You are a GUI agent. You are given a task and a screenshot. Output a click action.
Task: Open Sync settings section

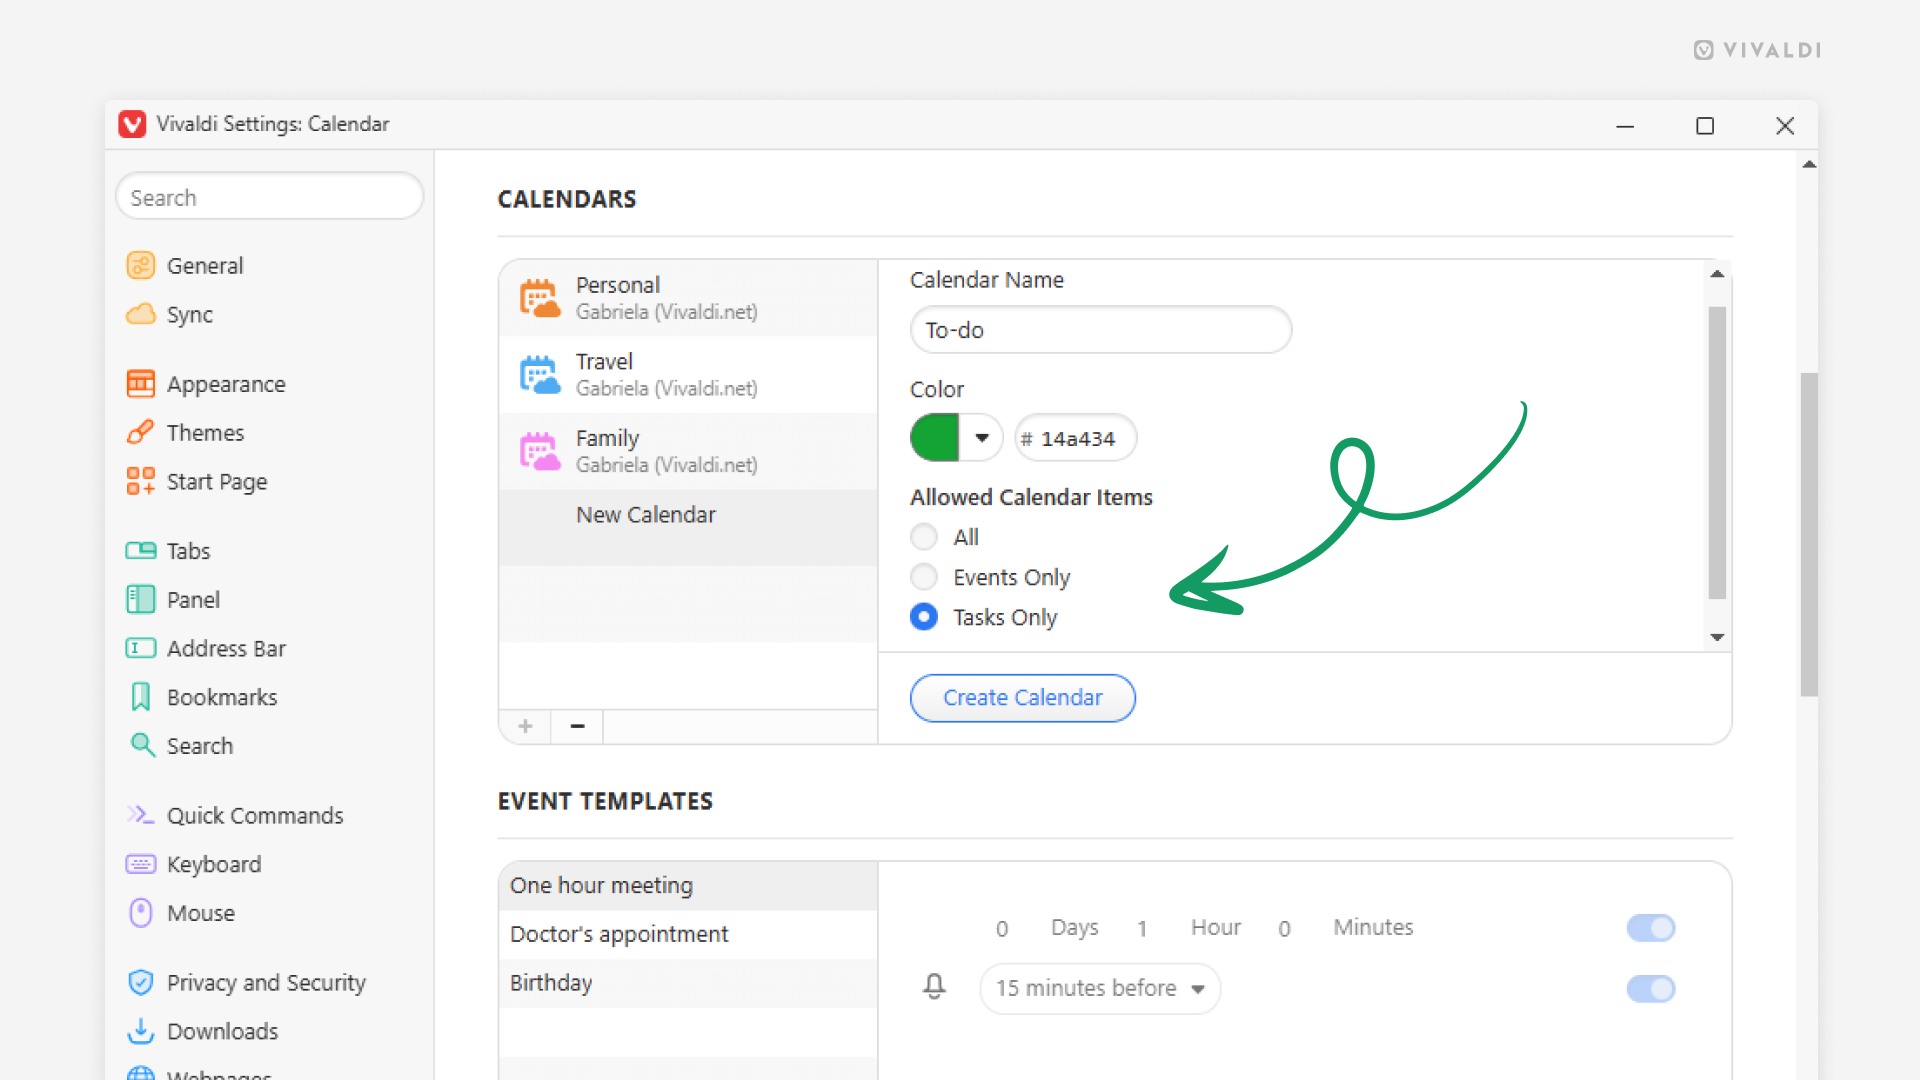click(190, 314)
